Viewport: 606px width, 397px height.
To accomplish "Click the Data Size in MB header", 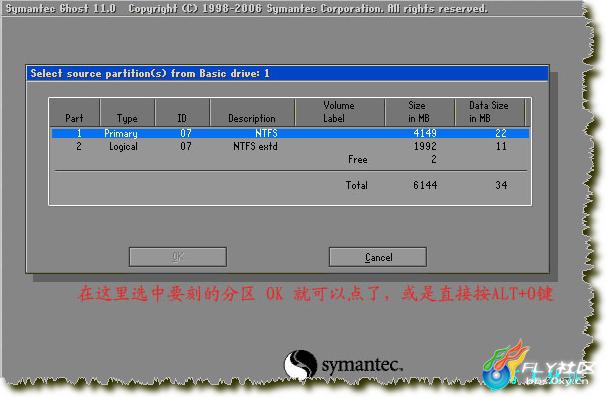I will (x=490, y=112).
